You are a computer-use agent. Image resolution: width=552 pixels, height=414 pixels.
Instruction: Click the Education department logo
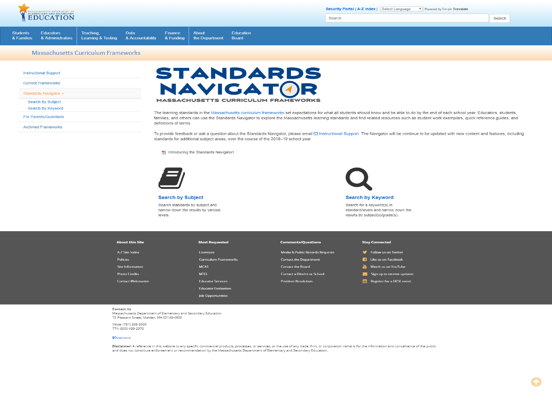click(46, 13)
